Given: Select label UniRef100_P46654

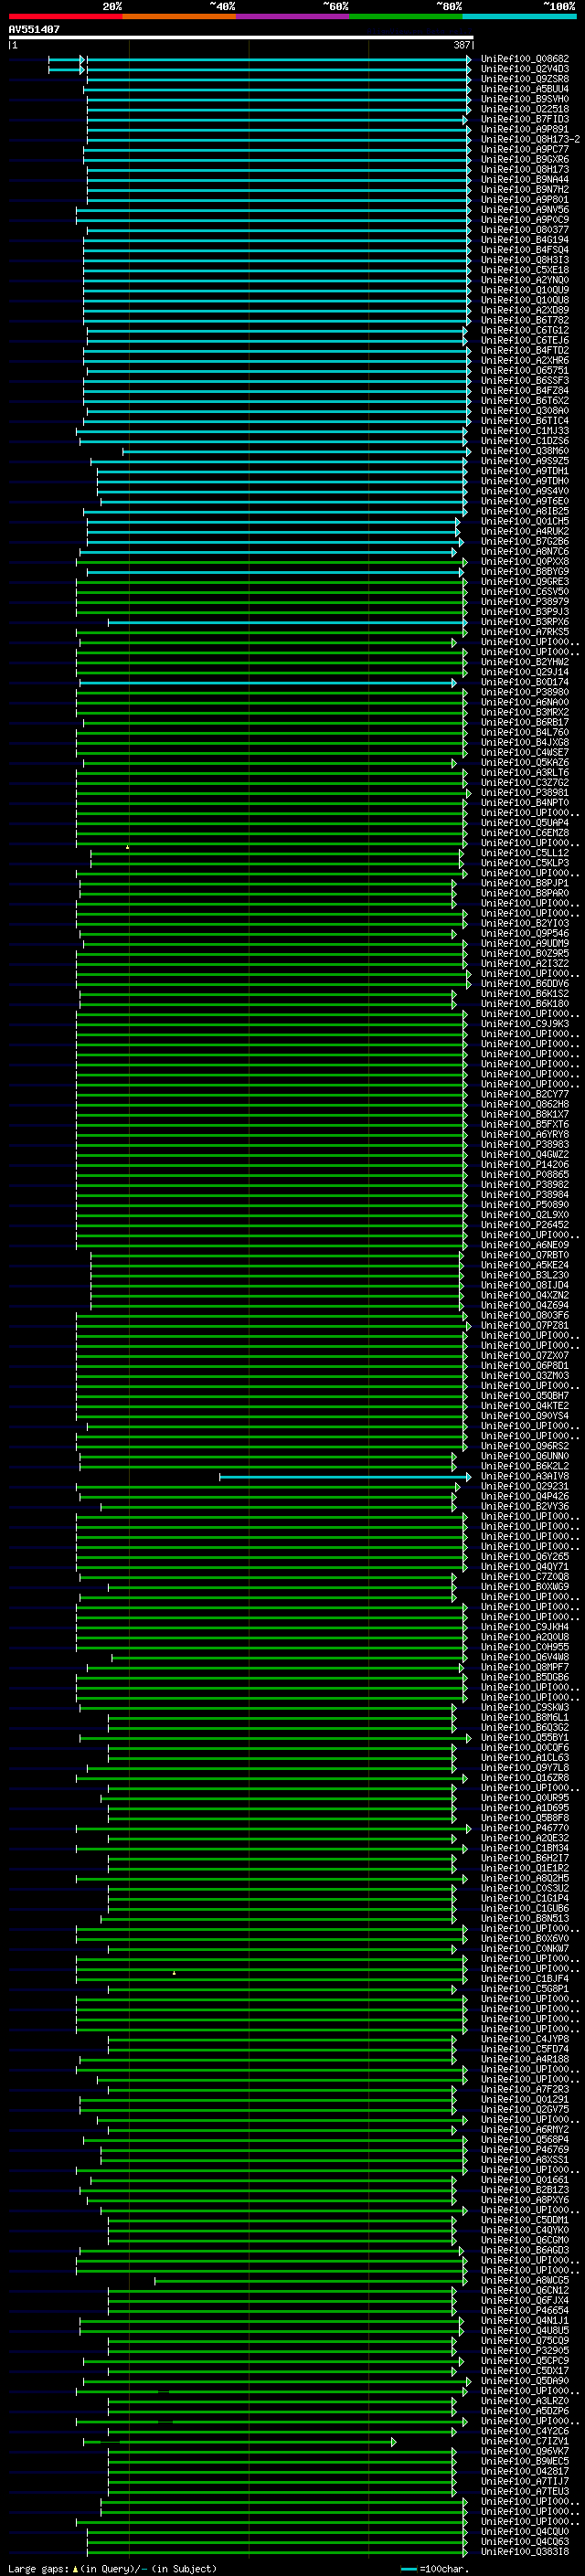Looking at the screenshot, I should pos(524,2311).
